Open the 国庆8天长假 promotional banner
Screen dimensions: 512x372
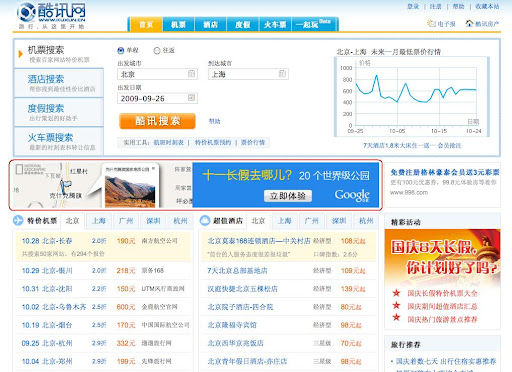(442, 258)
